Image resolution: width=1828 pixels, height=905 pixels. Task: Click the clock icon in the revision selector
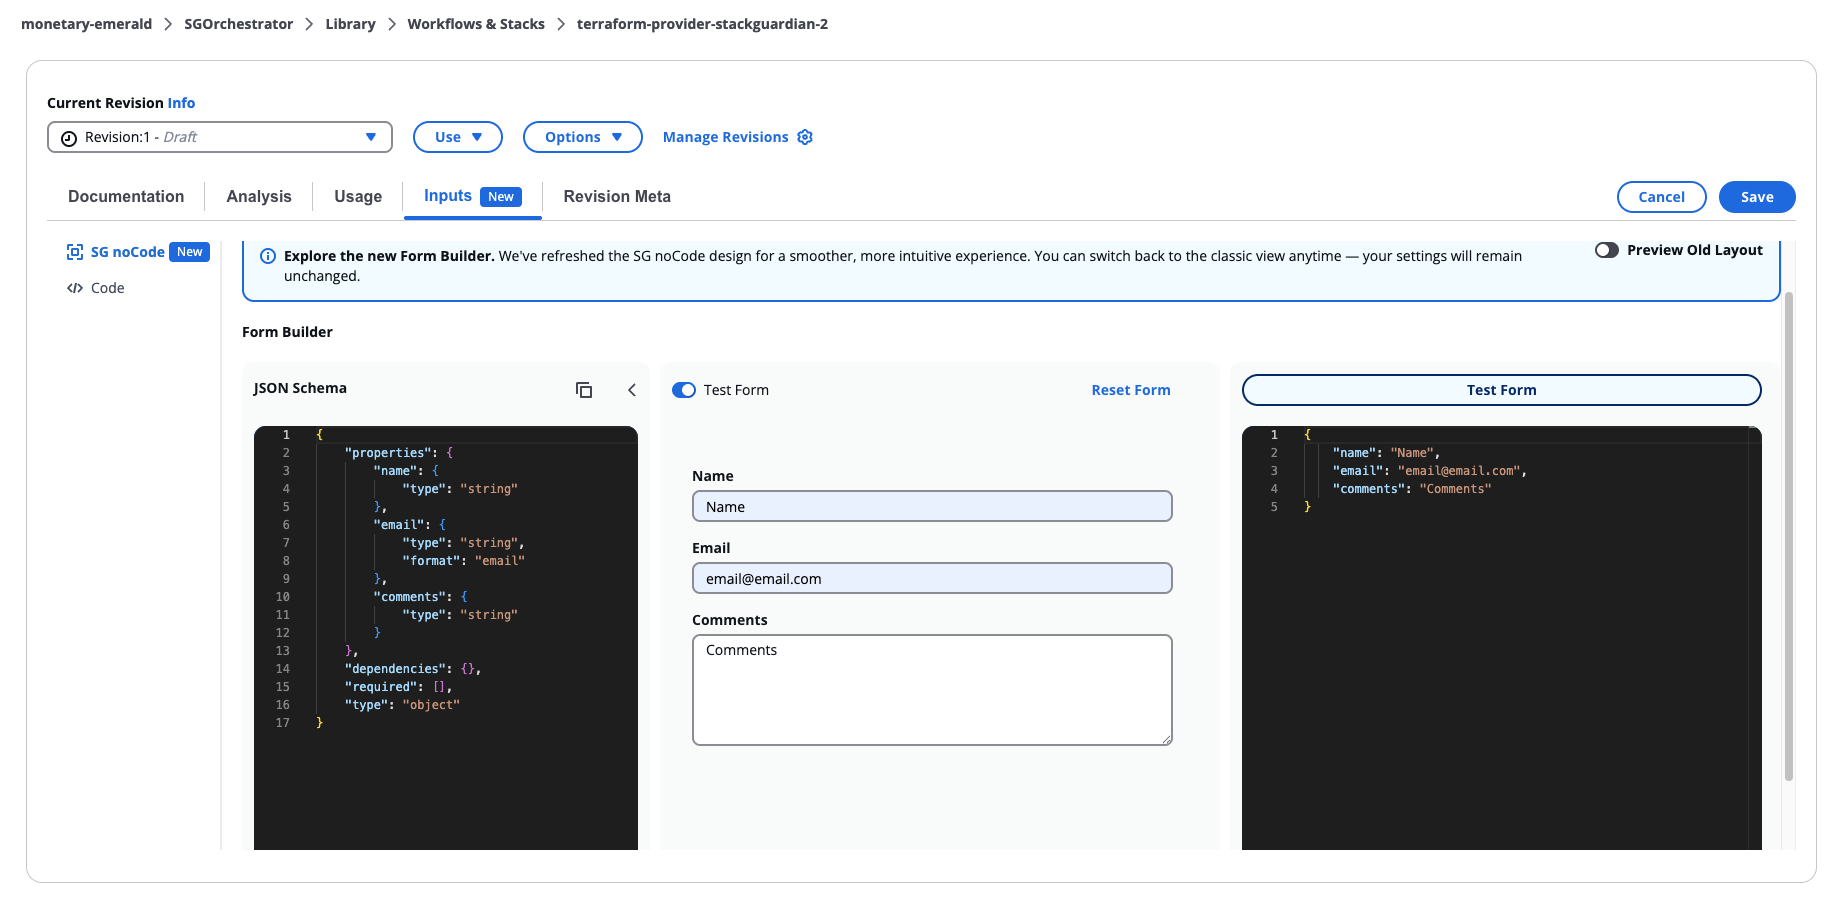pyautogui.click(x=69, y=138)
